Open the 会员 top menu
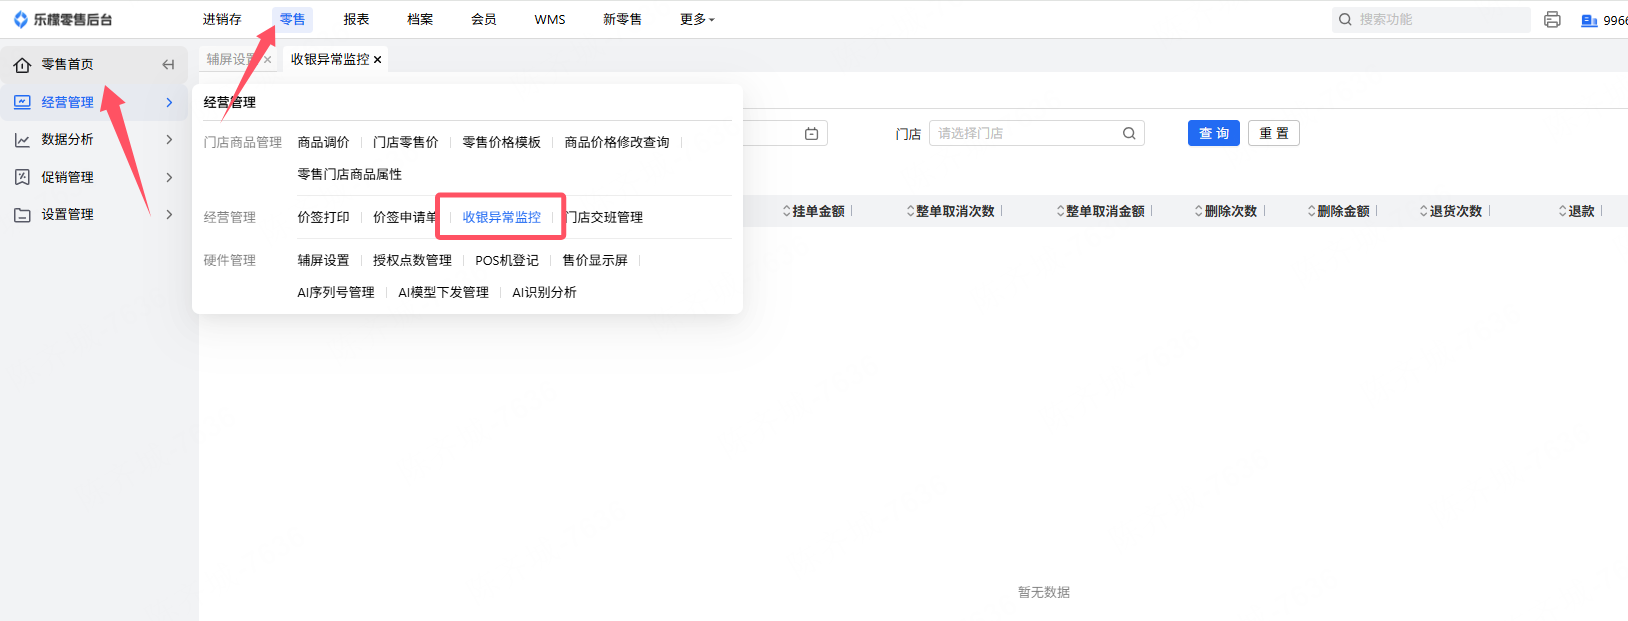This screenshot has width=1628, height=621. tap(484, 19)
